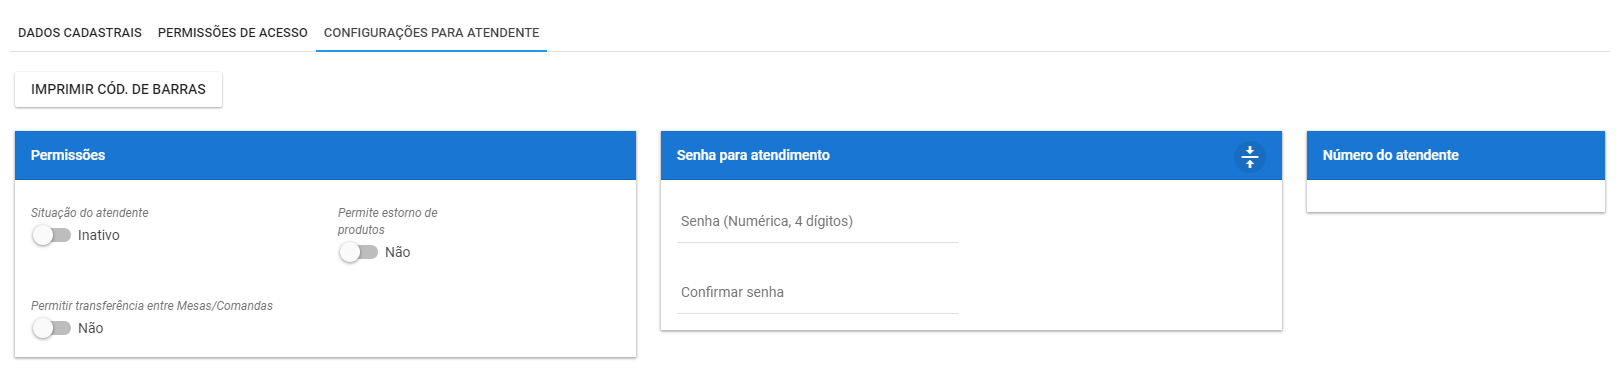The width and height of the screenshot is (1620, 371).
Task: Click the Não label under Permitir transferência
Action: (x=91, y=328)
